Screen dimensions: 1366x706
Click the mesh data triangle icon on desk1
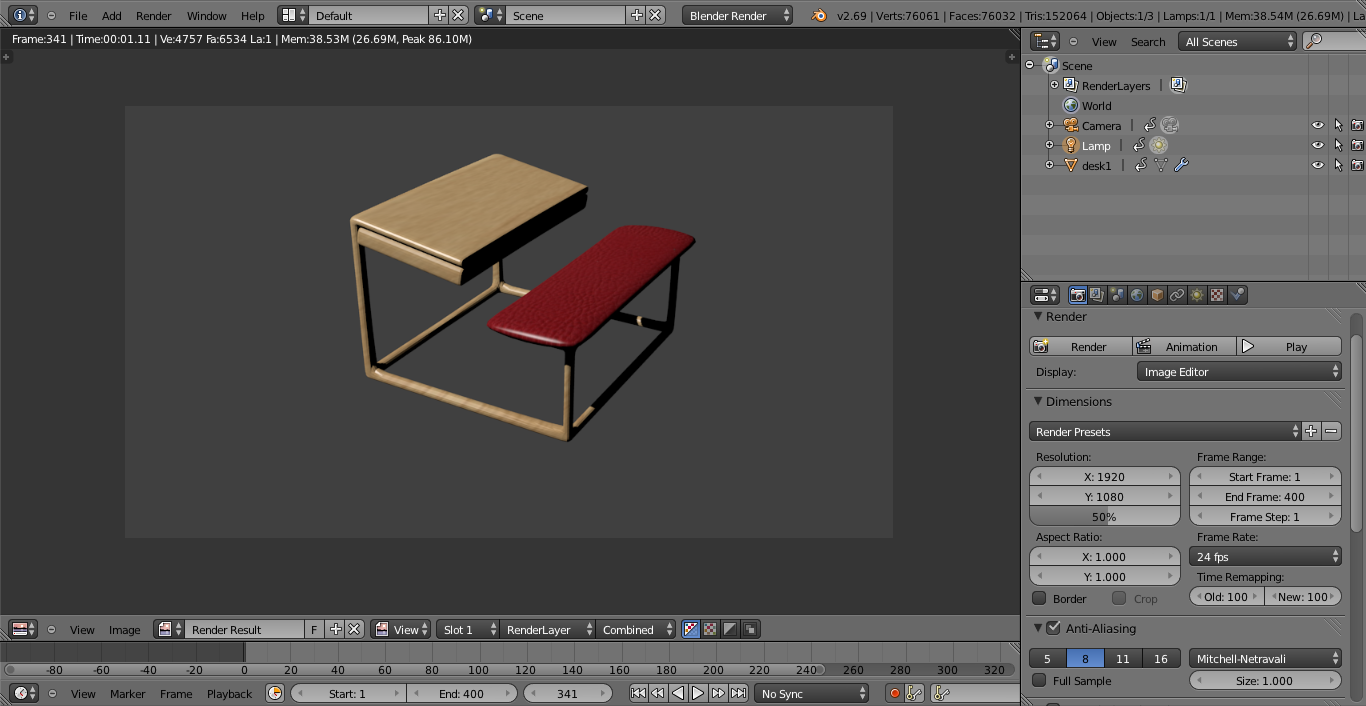[1161, 165]
